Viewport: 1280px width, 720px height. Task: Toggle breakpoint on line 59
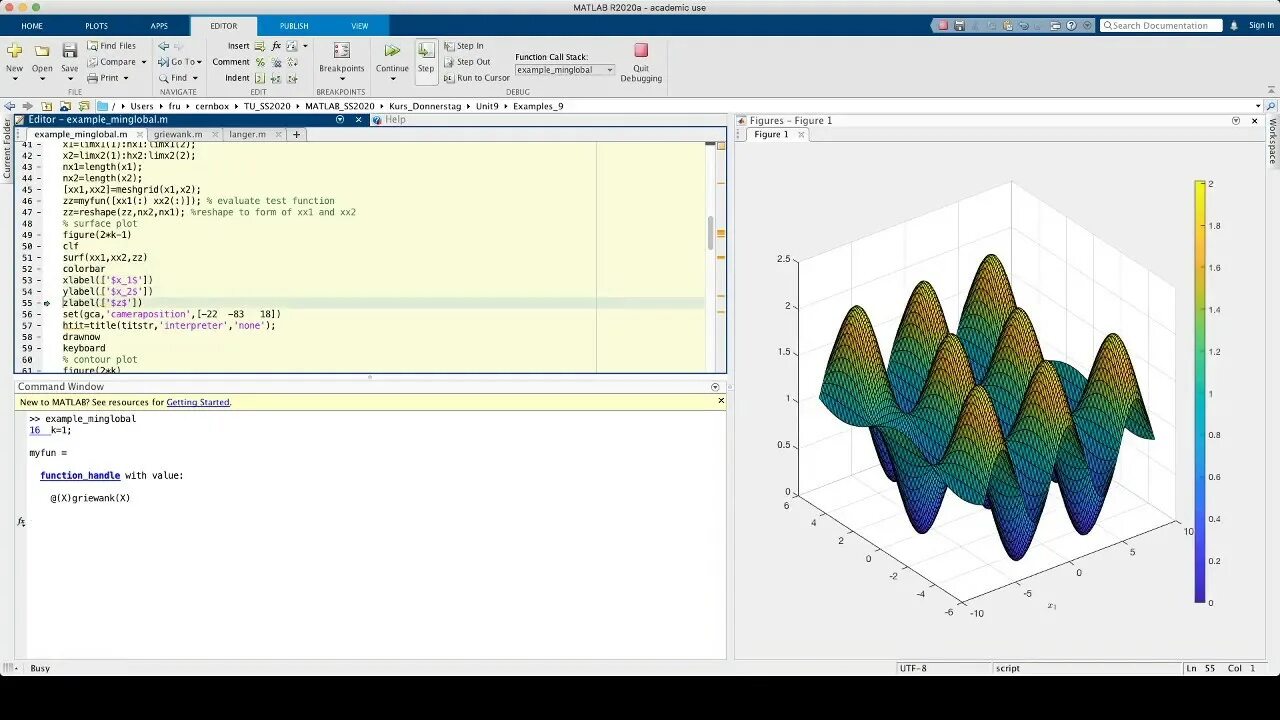pos(40,348)
